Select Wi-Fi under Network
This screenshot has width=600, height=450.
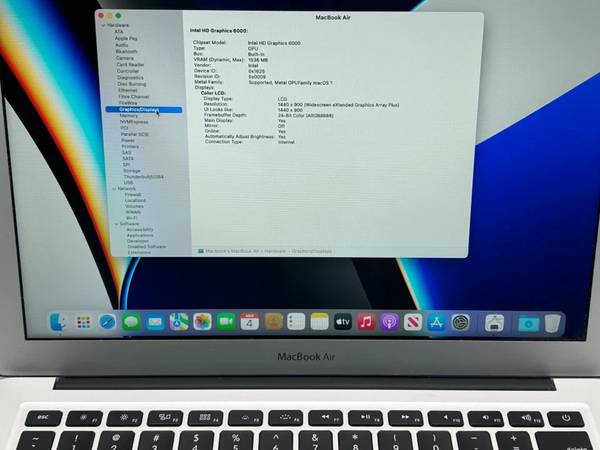tap(132, 217)
